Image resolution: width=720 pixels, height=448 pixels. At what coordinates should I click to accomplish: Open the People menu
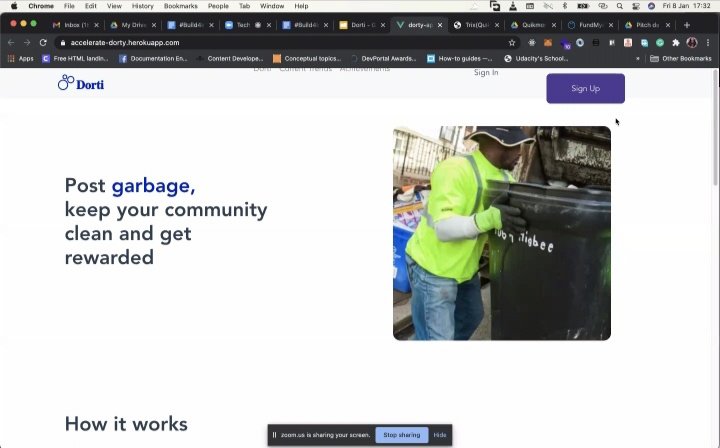218,6
